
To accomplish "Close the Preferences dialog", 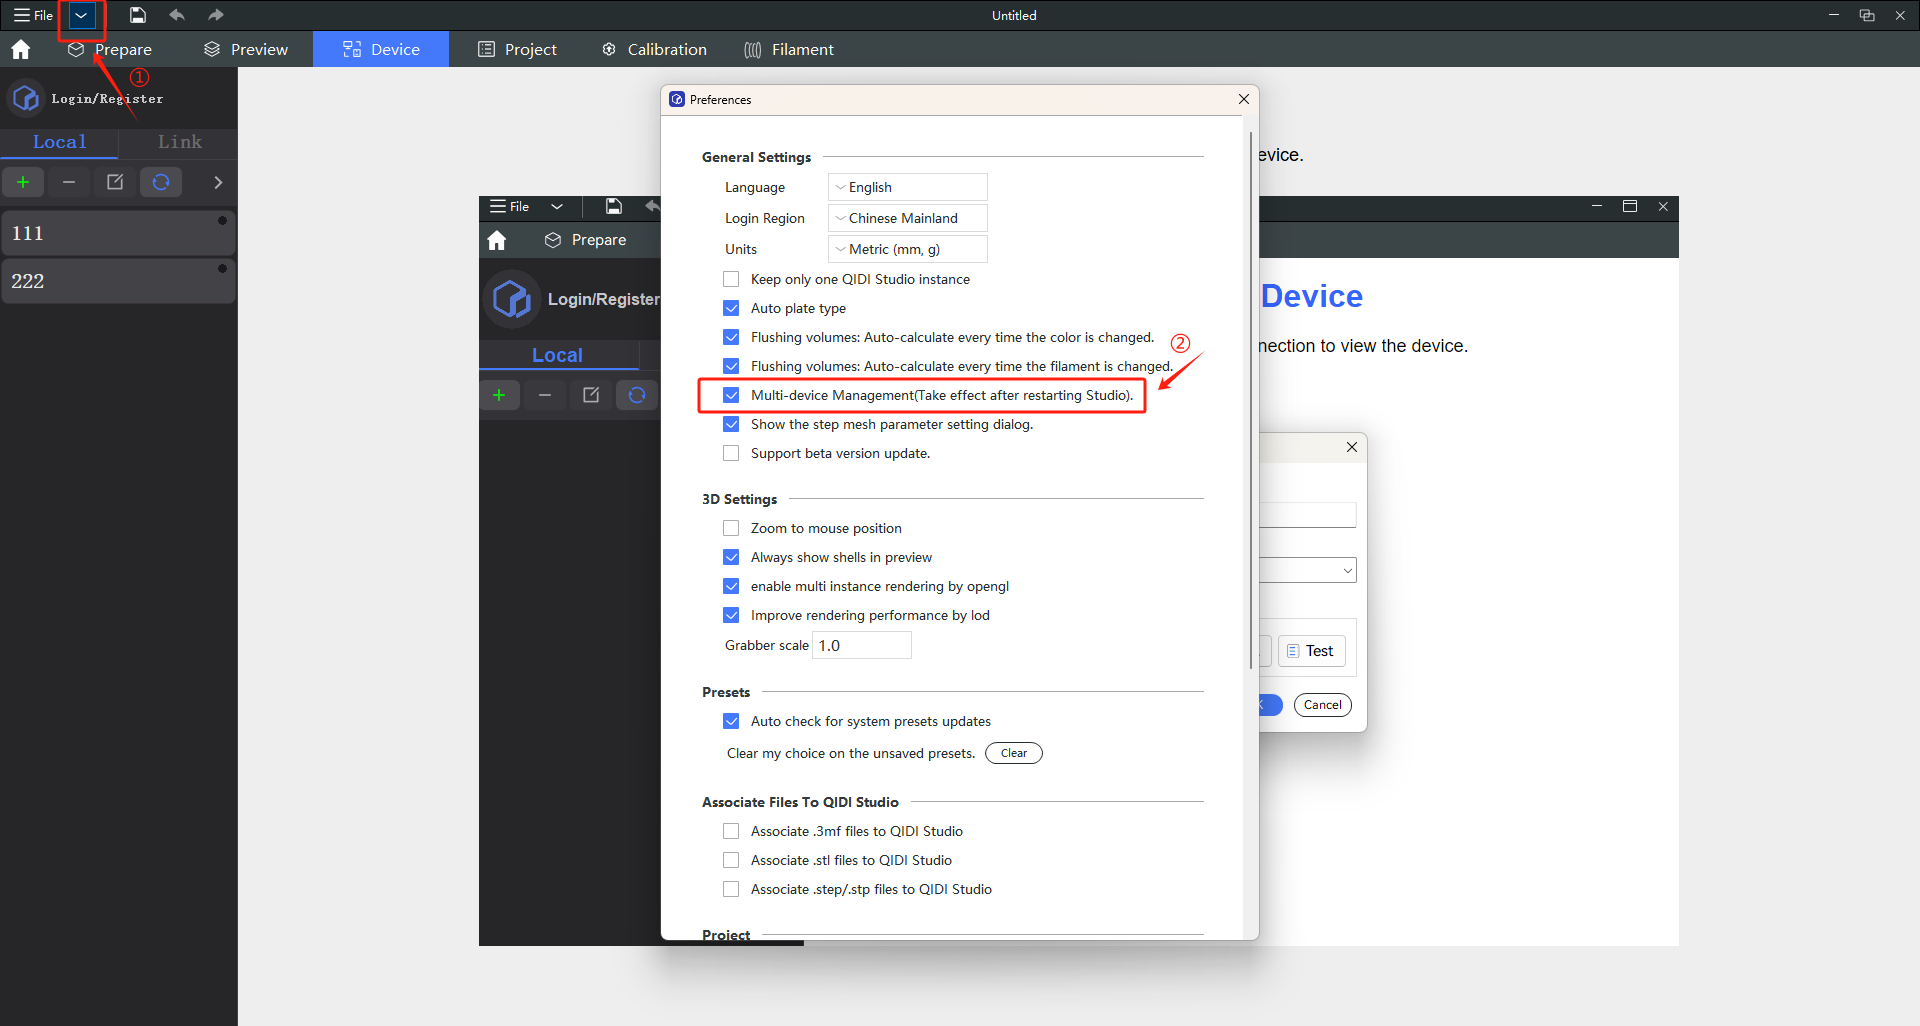I will [1243, 99].
